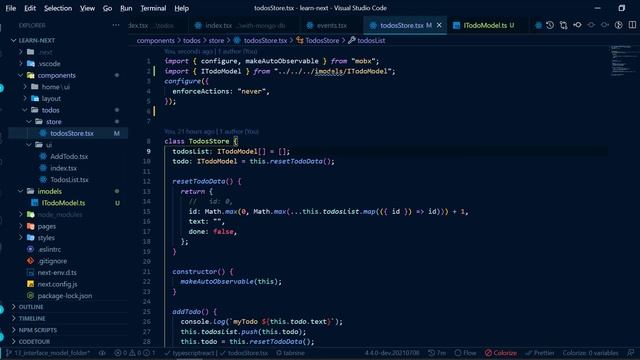
Task: Click the Flow status bar item
Action: (x=465, y=353)
